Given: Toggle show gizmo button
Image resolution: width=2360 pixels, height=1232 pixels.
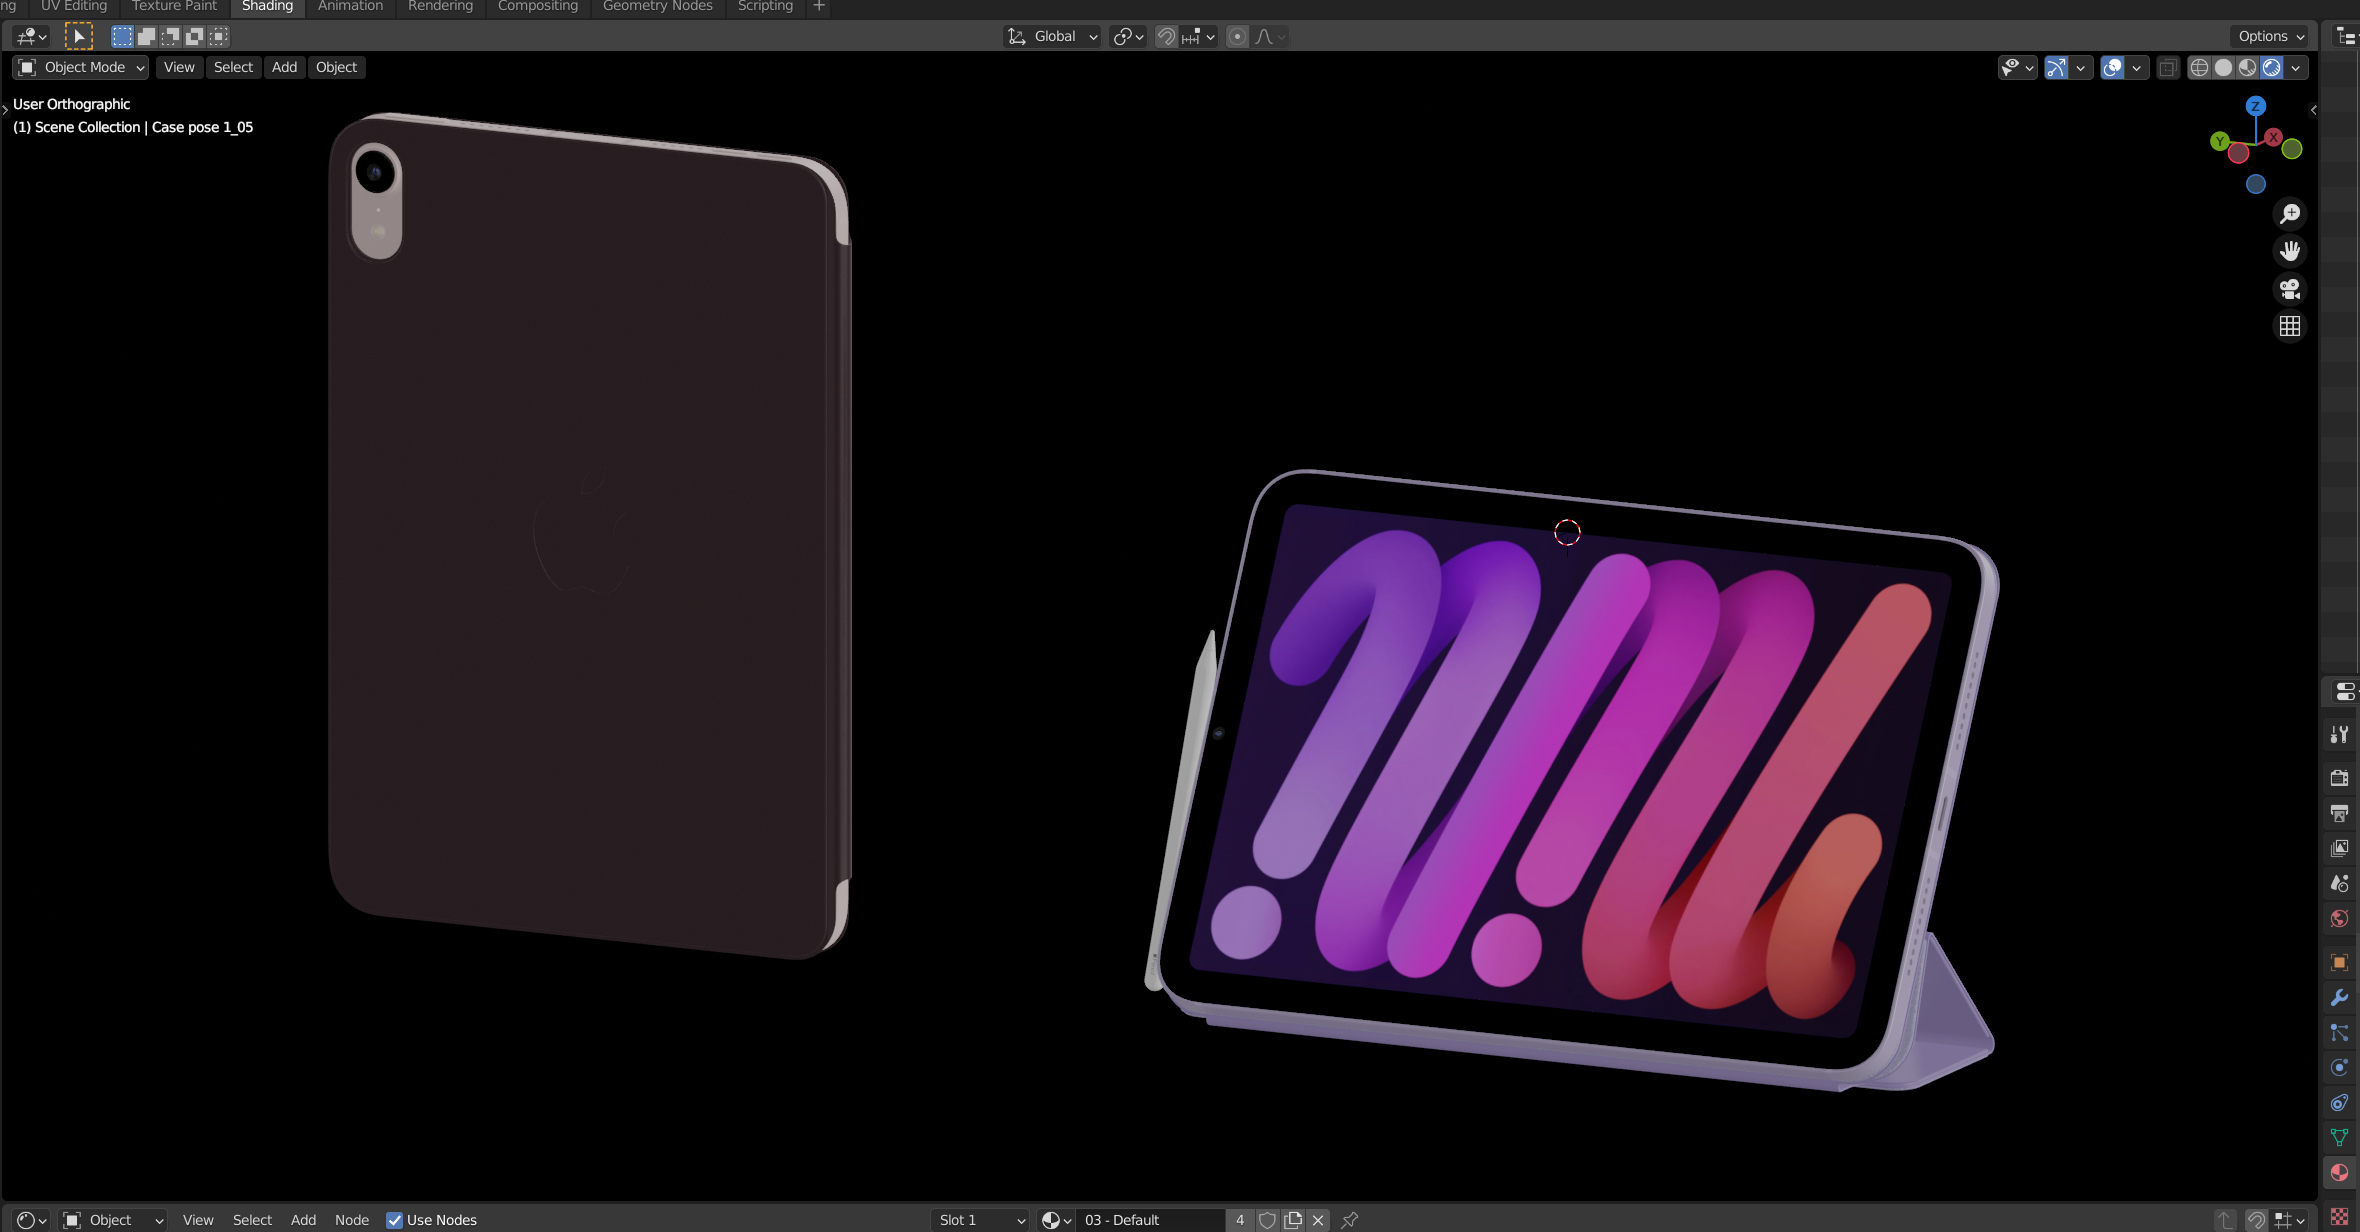Looking at the screenshot, I should tap(2056, 67).
